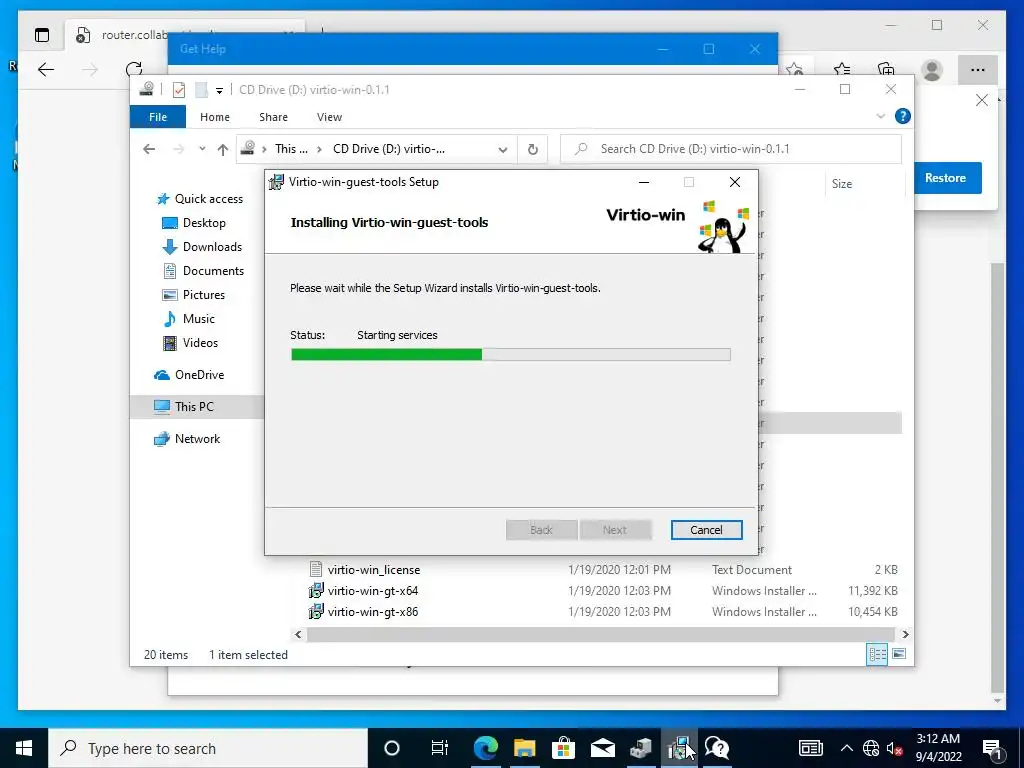Select the virtio-win-gt-x64 installer
This screenshot has height=768, width=1024.
[x=372, y=591]
